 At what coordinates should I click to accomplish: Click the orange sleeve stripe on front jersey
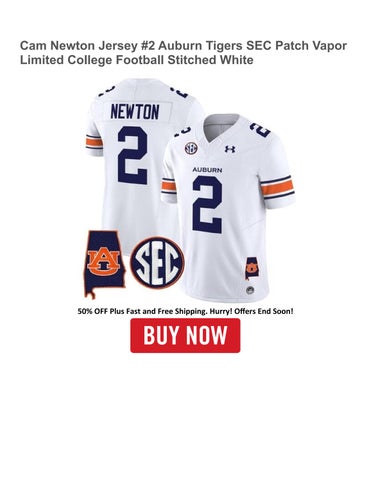pyautogui.click(x=277, y=188)
